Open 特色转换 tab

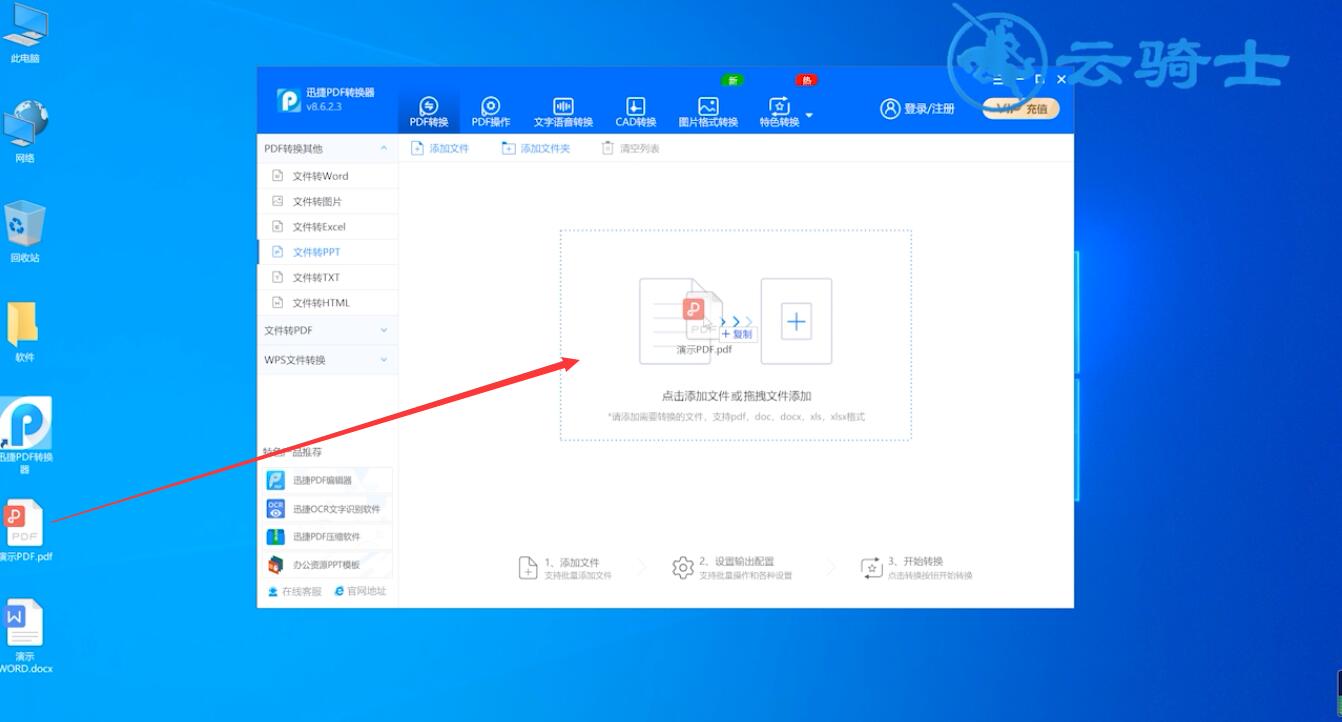coord(779,112)
